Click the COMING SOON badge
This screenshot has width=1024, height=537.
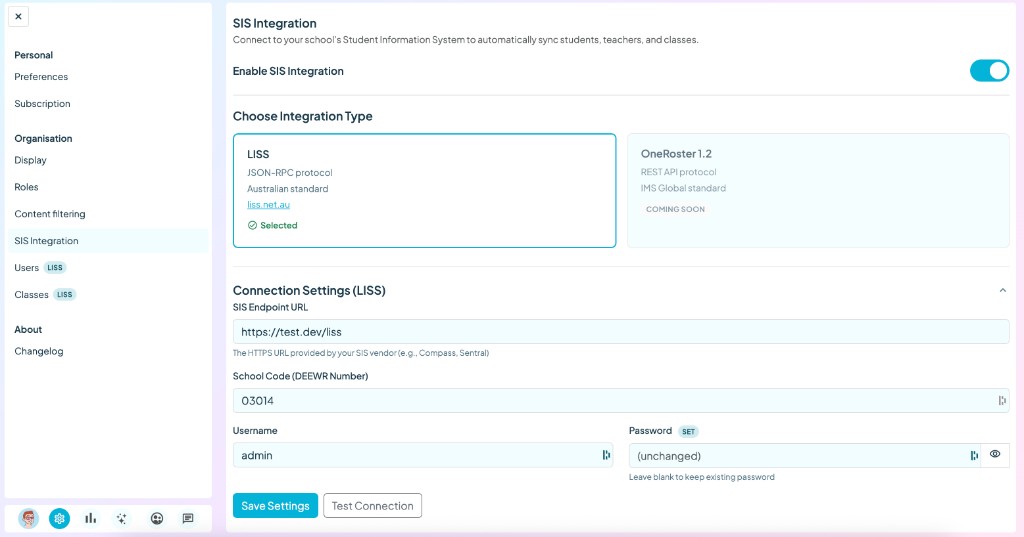pyautogui.click(x=675, y=209)
